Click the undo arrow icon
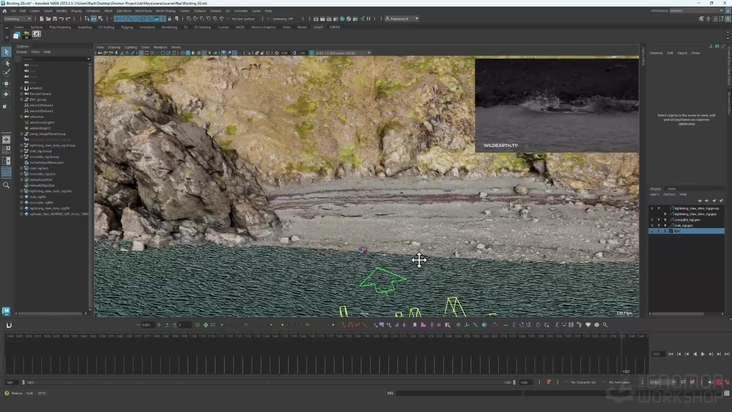Screen dimensions: 732x412 click(x=61, y=19)
